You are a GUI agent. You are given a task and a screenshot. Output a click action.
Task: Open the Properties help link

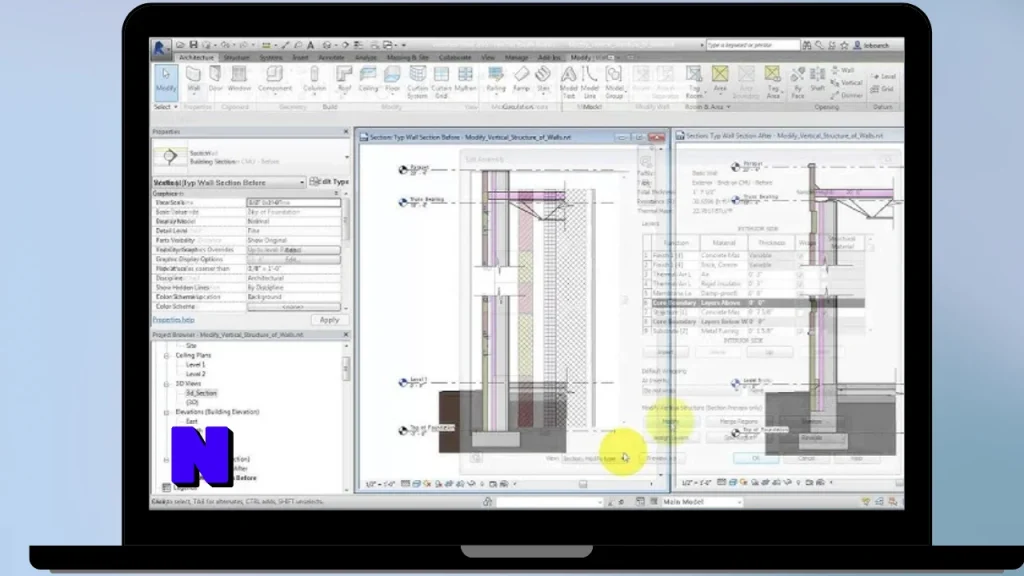point(174,320)
